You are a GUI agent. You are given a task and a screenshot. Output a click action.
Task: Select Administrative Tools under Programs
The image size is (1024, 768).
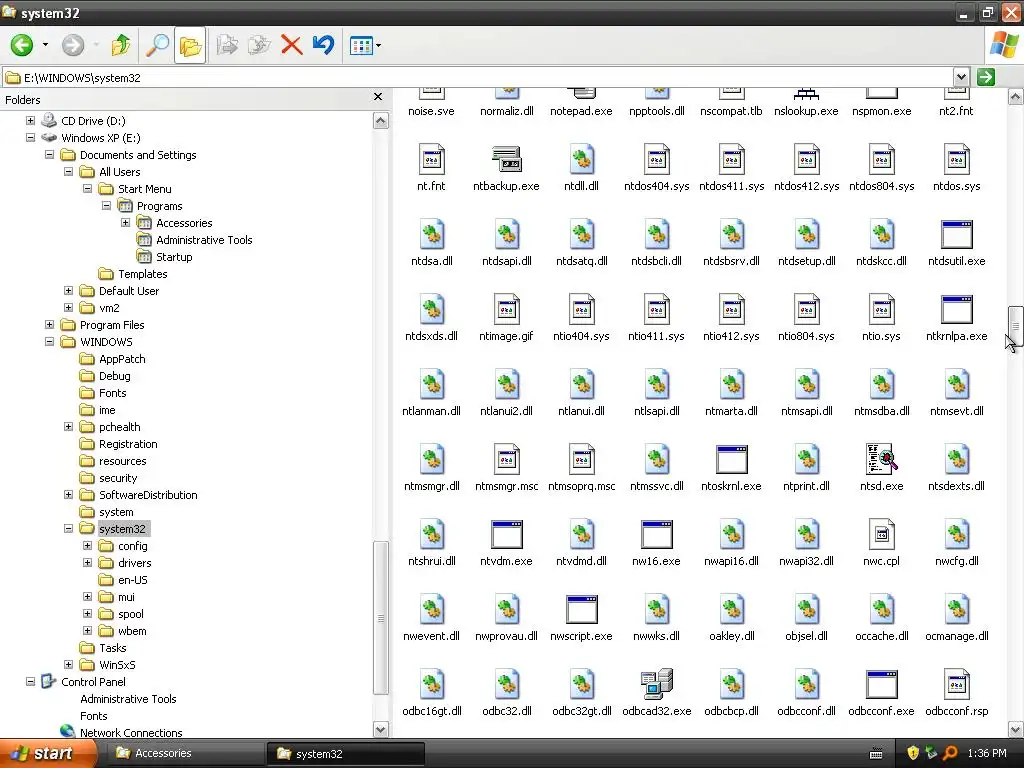[x=204, y=240]
